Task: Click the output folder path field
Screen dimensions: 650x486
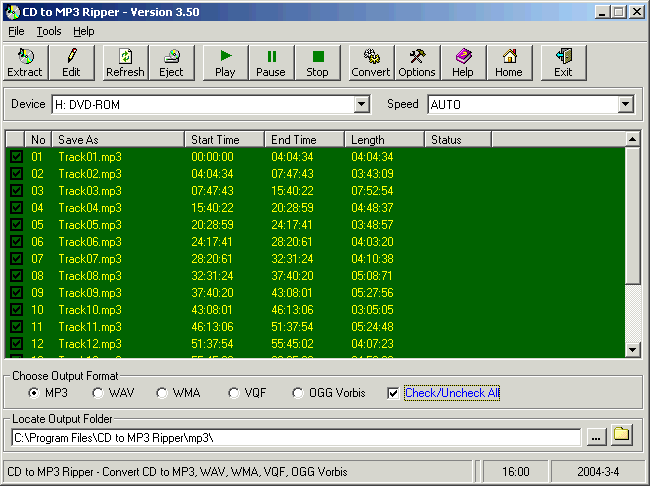Action: [x=296, y=438]
